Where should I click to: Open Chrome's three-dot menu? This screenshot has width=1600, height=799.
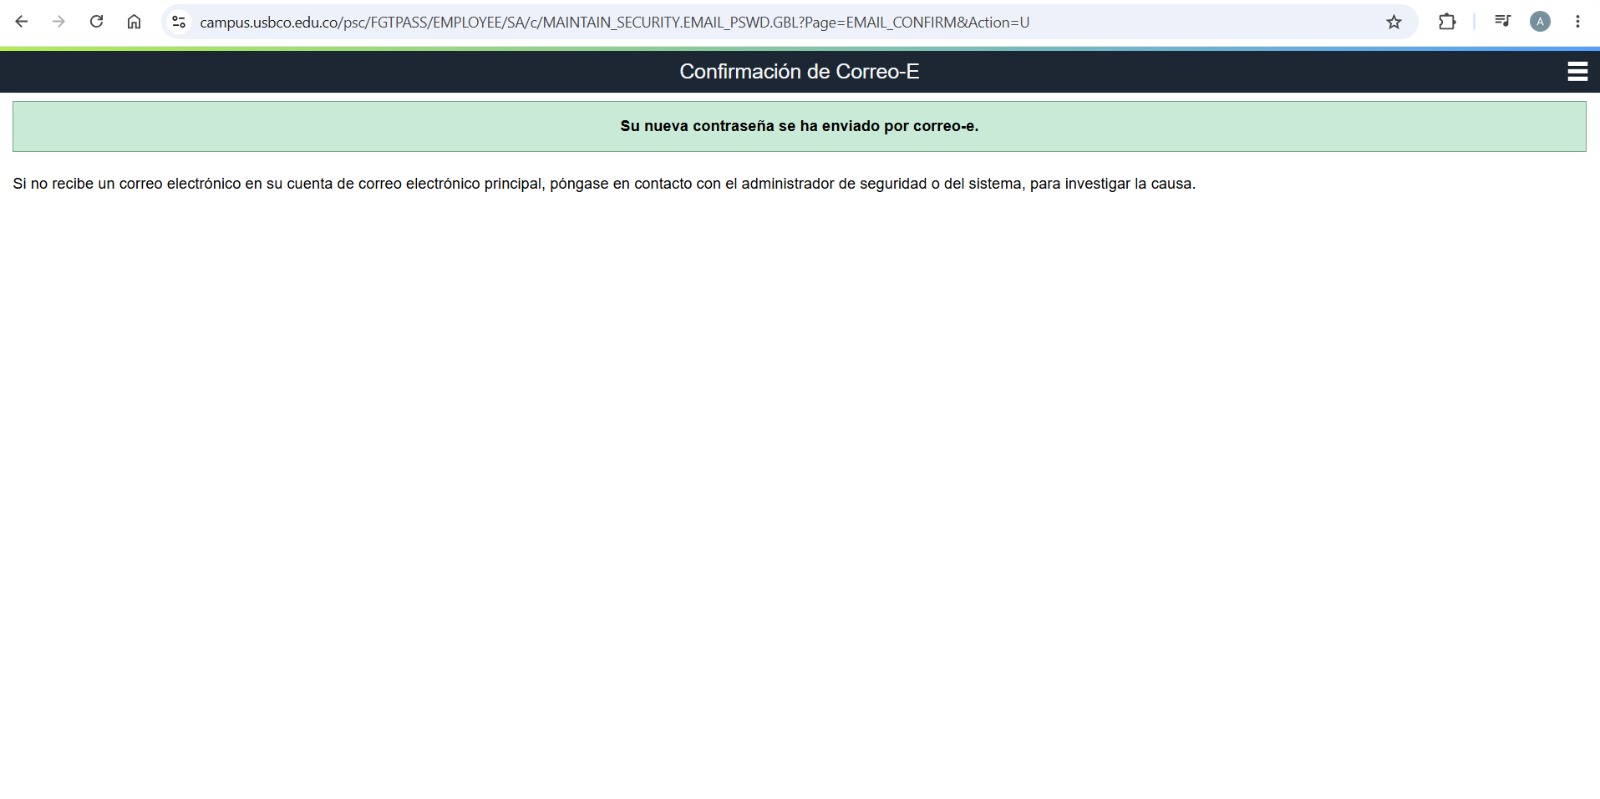1578,22
